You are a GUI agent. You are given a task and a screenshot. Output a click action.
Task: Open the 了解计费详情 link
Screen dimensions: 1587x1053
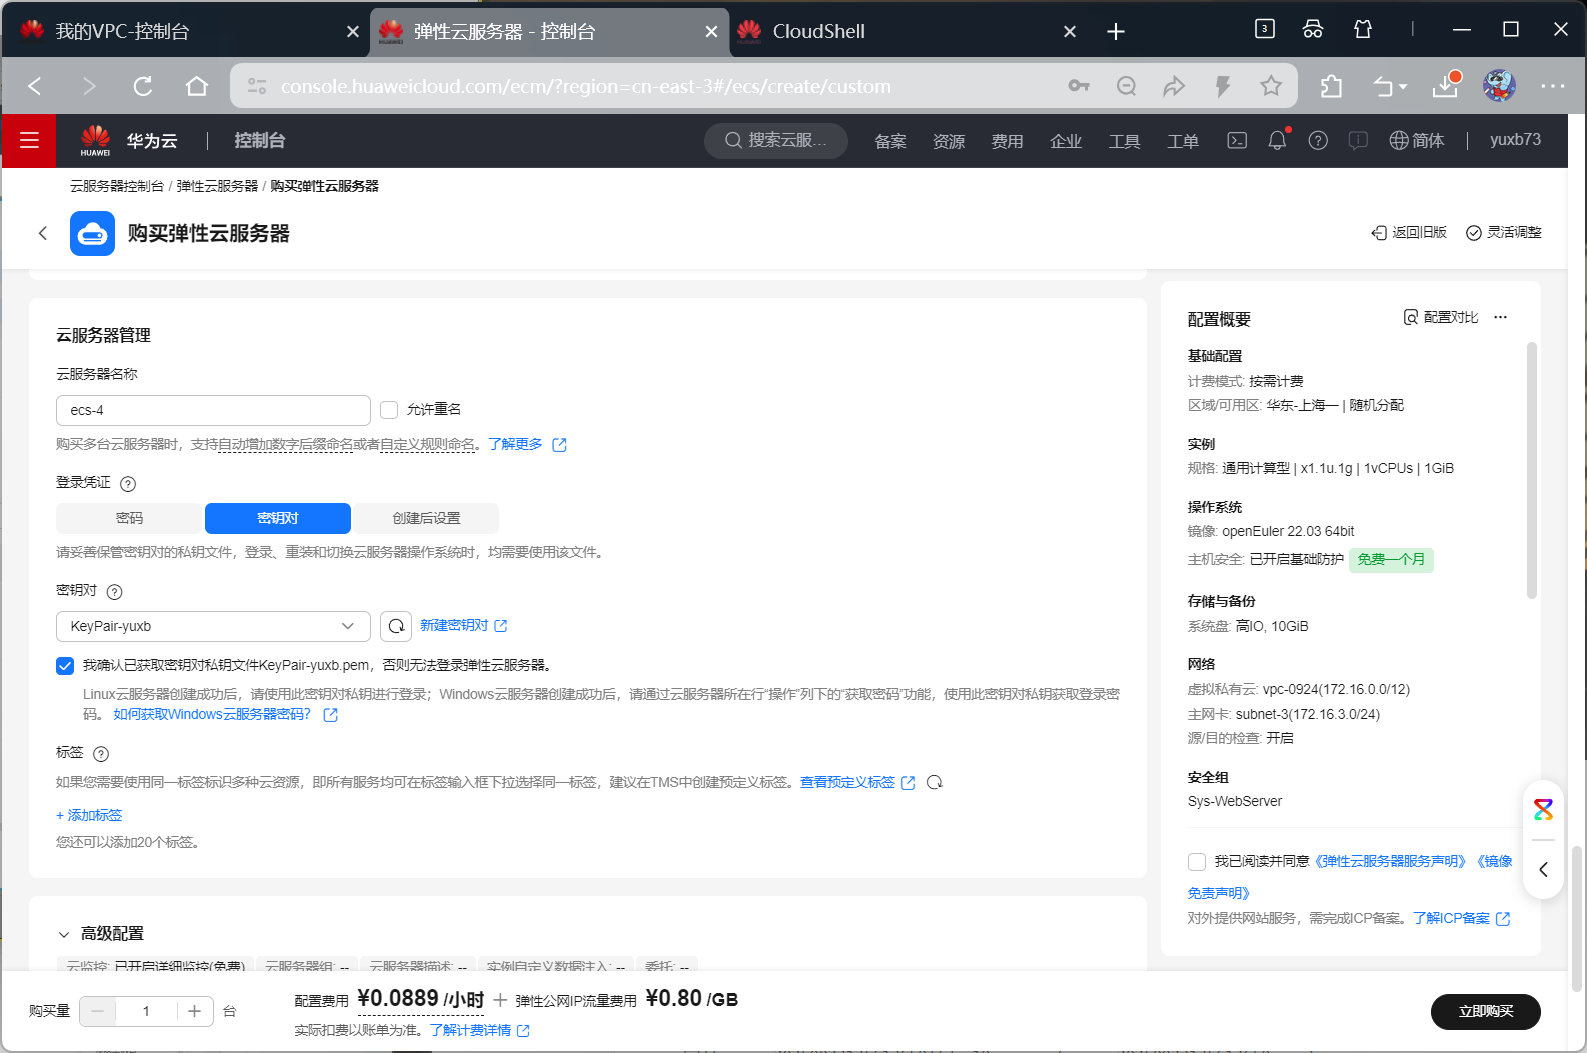[480, 1030]
